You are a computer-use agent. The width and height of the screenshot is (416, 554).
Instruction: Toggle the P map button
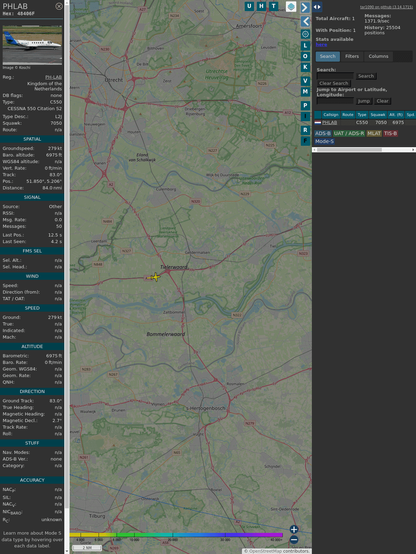[x=305, y=105]
